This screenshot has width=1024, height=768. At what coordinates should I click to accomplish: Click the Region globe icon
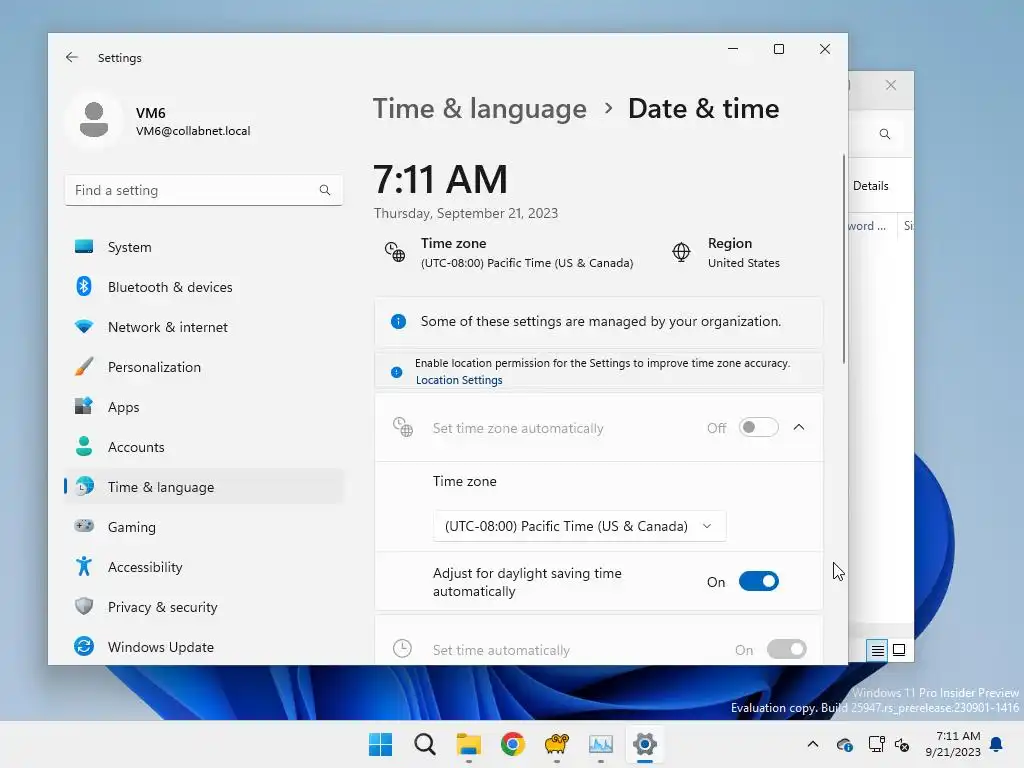[x=681, y=252]
